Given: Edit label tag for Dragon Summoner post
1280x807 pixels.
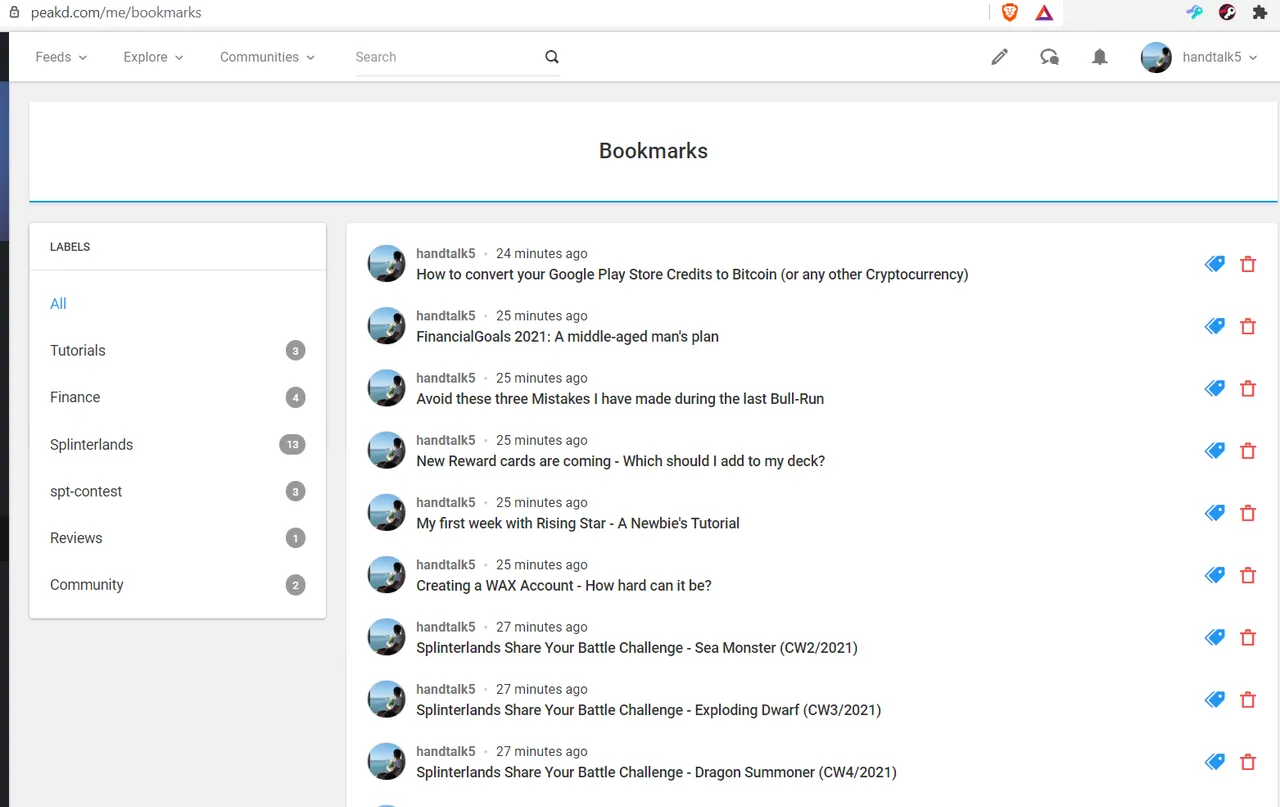Looking at the screenshot, I should [x=1215, y=762].
